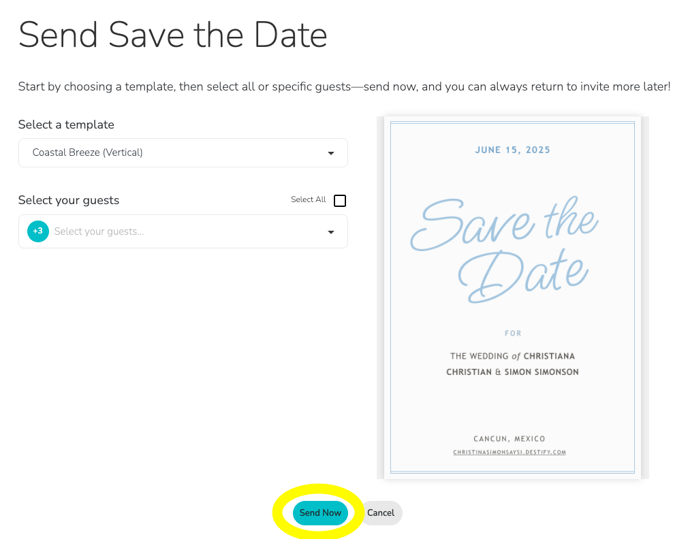Click the Send Now button
688x539 pixels.
(320, 513)
